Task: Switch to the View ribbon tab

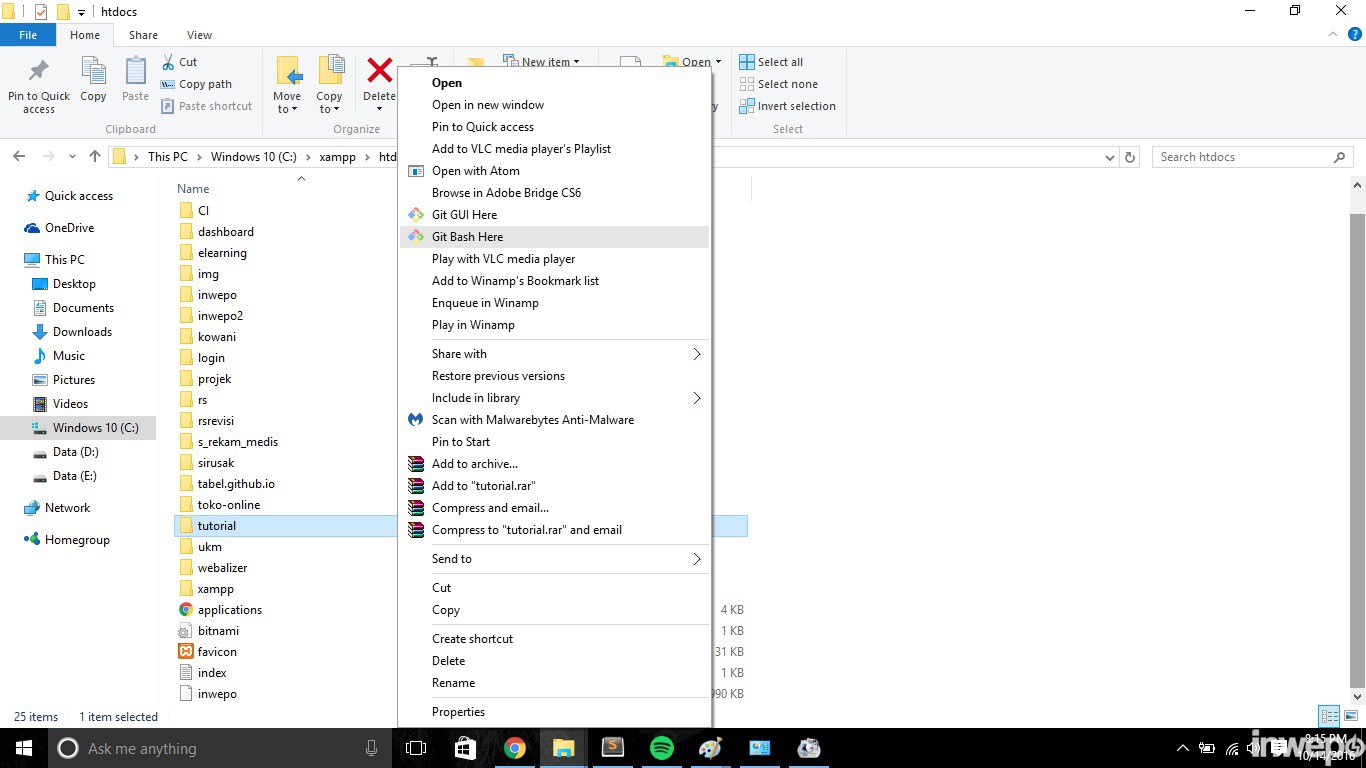Action: coord(199,35)
